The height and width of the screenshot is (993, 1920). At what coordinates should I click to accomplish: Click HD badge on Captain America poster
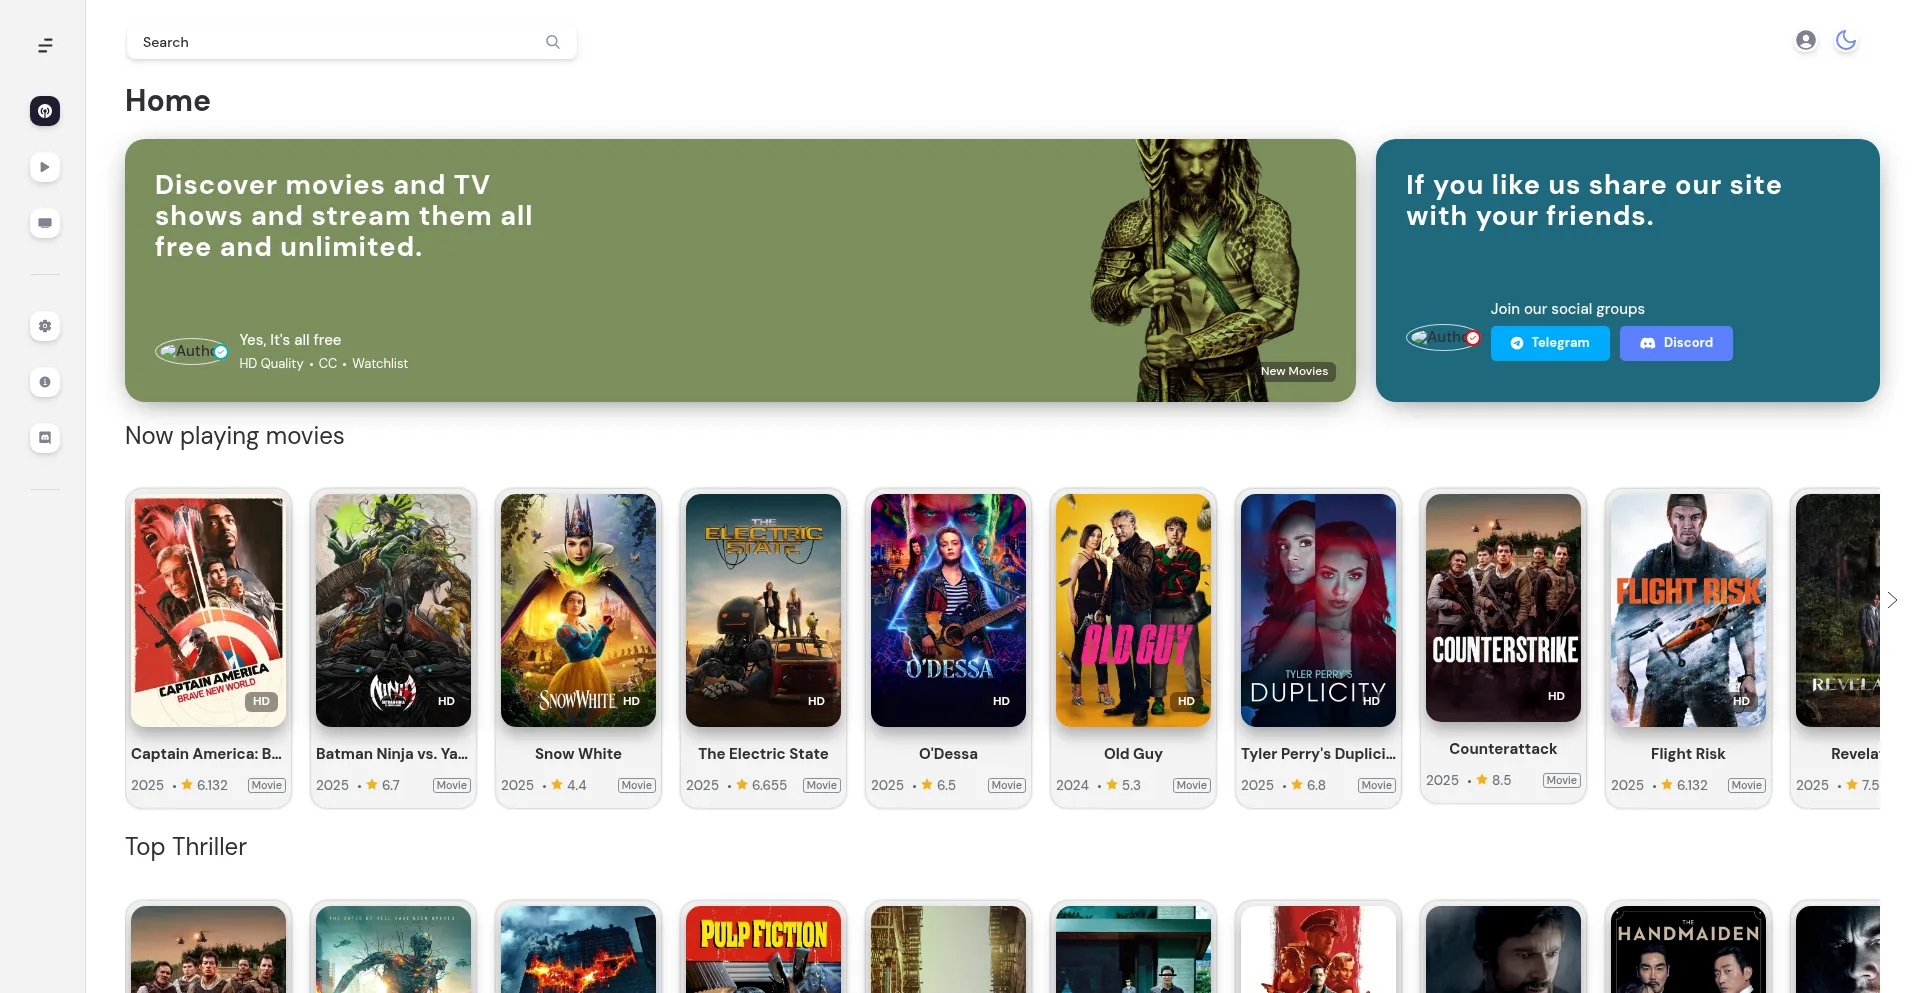tap(261, 701)
